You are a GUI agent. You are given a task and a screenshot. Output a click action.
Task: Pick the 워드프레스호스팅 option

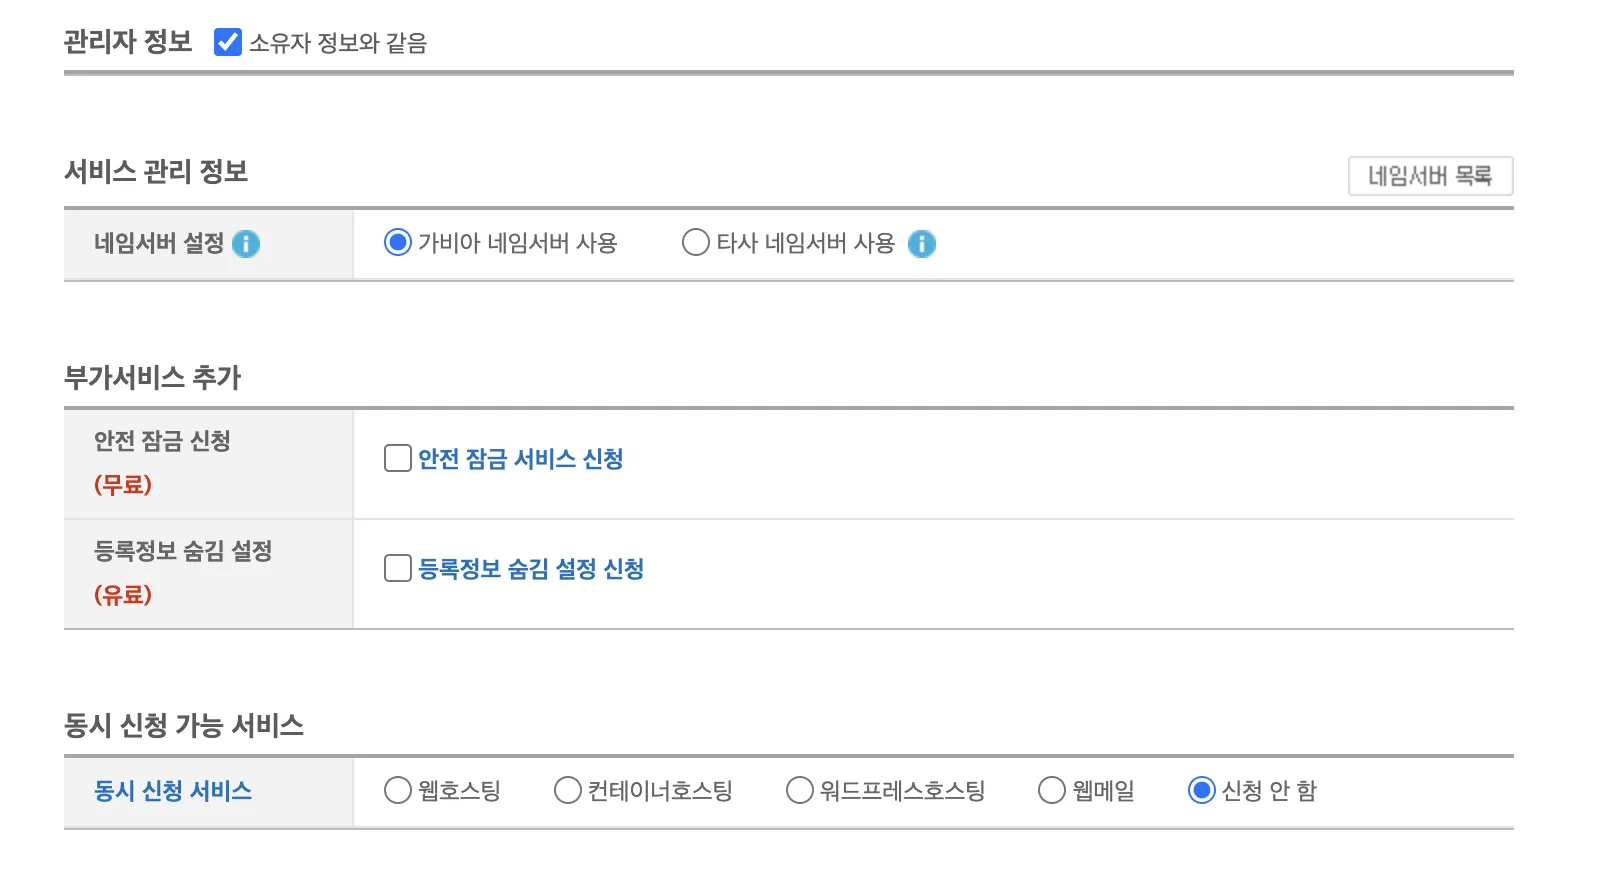point(800,790)
